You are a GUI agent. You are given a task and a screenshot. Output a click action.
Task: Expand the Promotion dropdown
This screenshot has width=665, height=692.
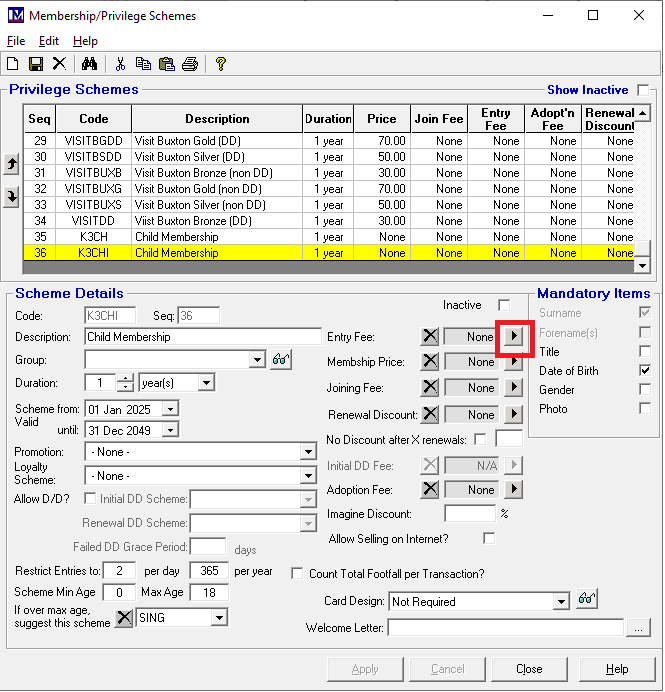coord(308,452)
